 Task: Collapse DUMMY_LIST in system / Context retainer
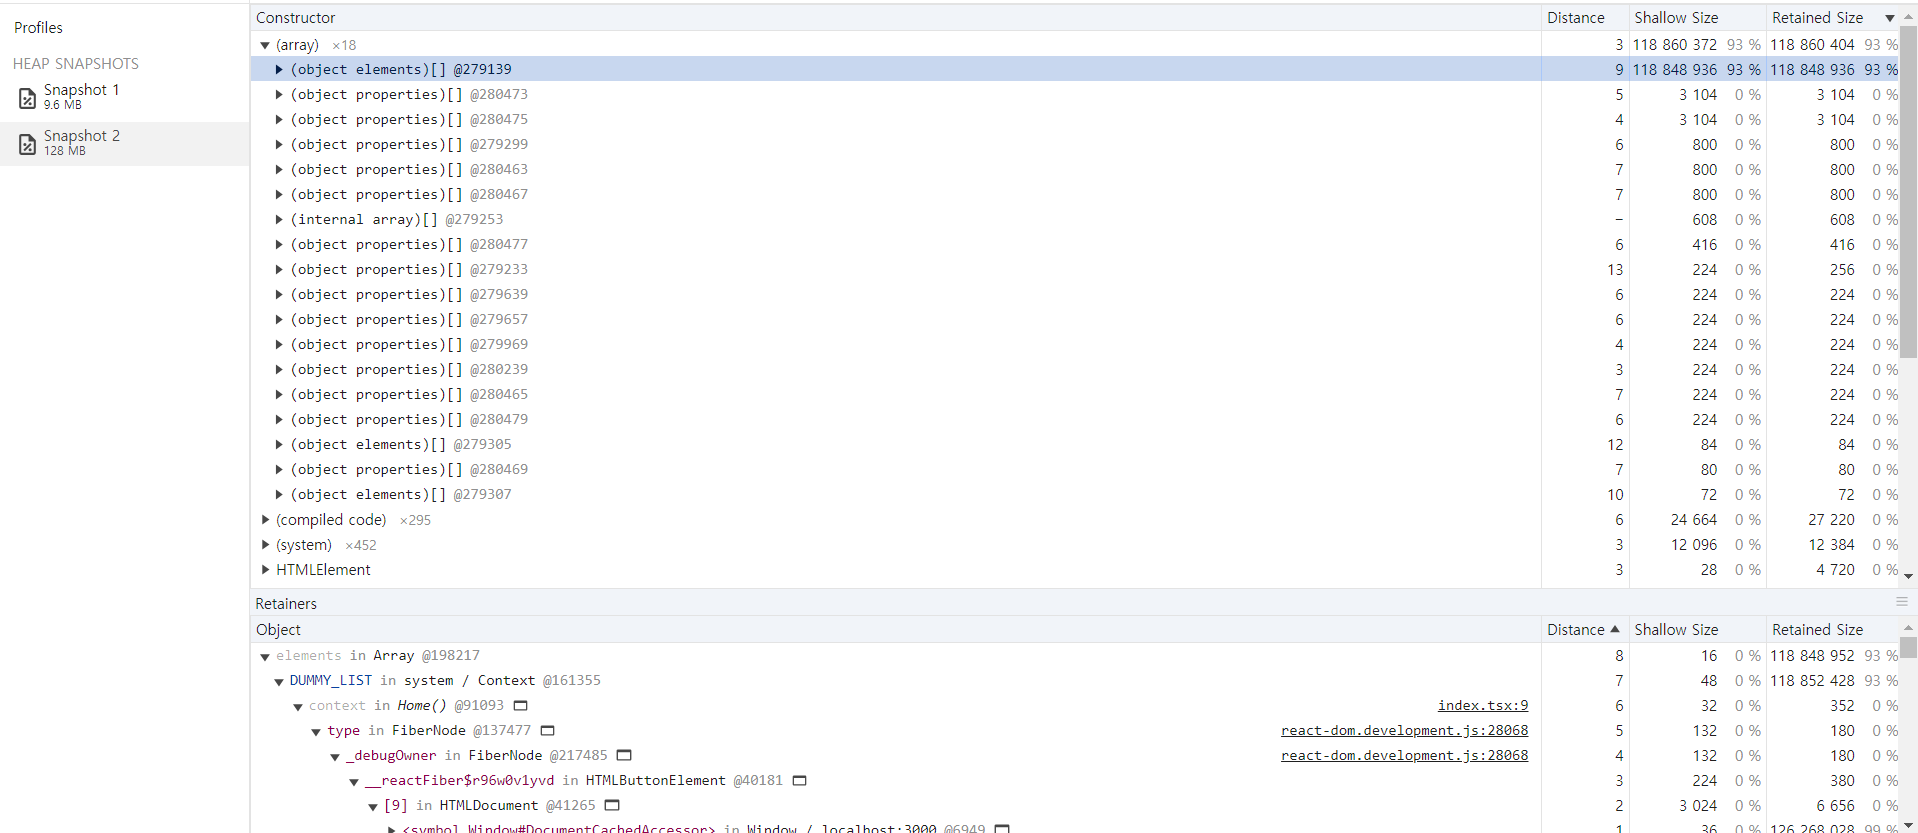coord(279,682)
